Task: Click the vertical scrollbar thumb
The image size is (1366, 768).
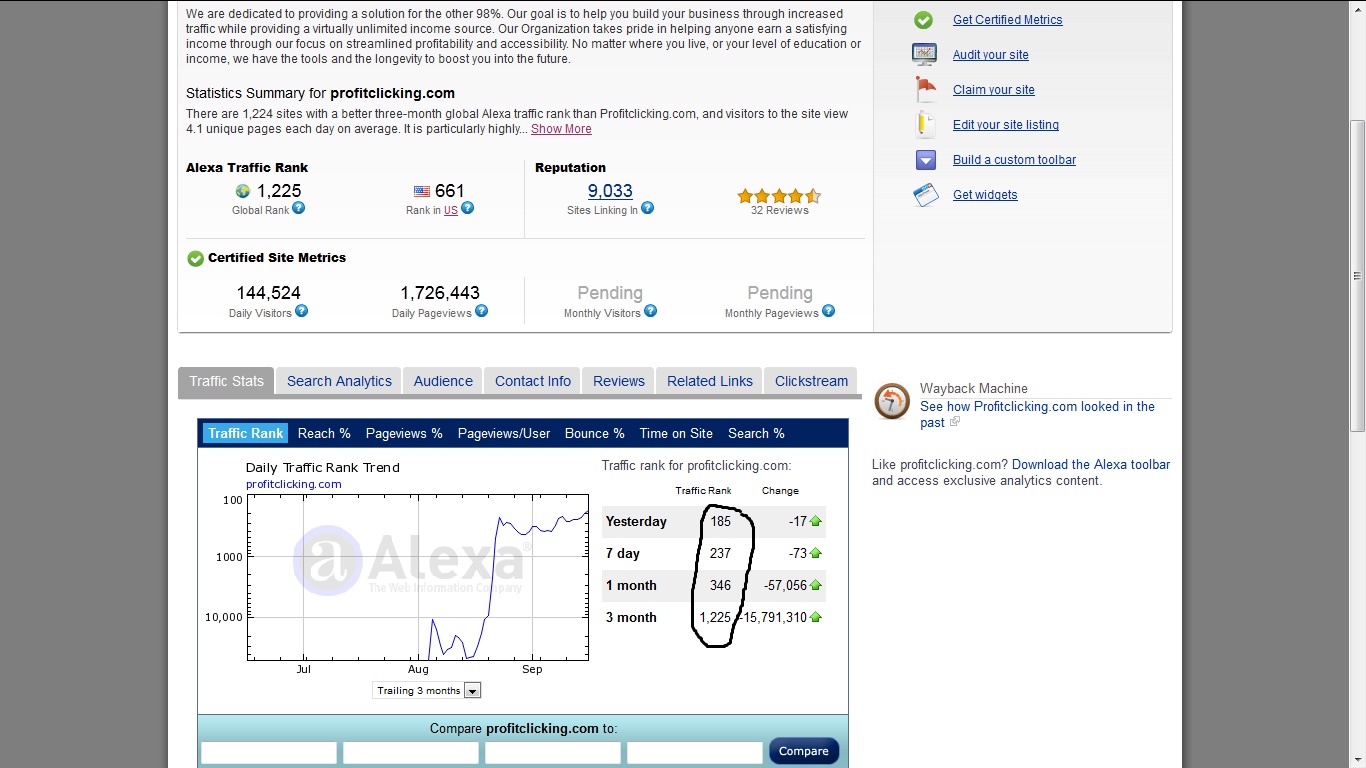Action: [x=1357, y=276]
